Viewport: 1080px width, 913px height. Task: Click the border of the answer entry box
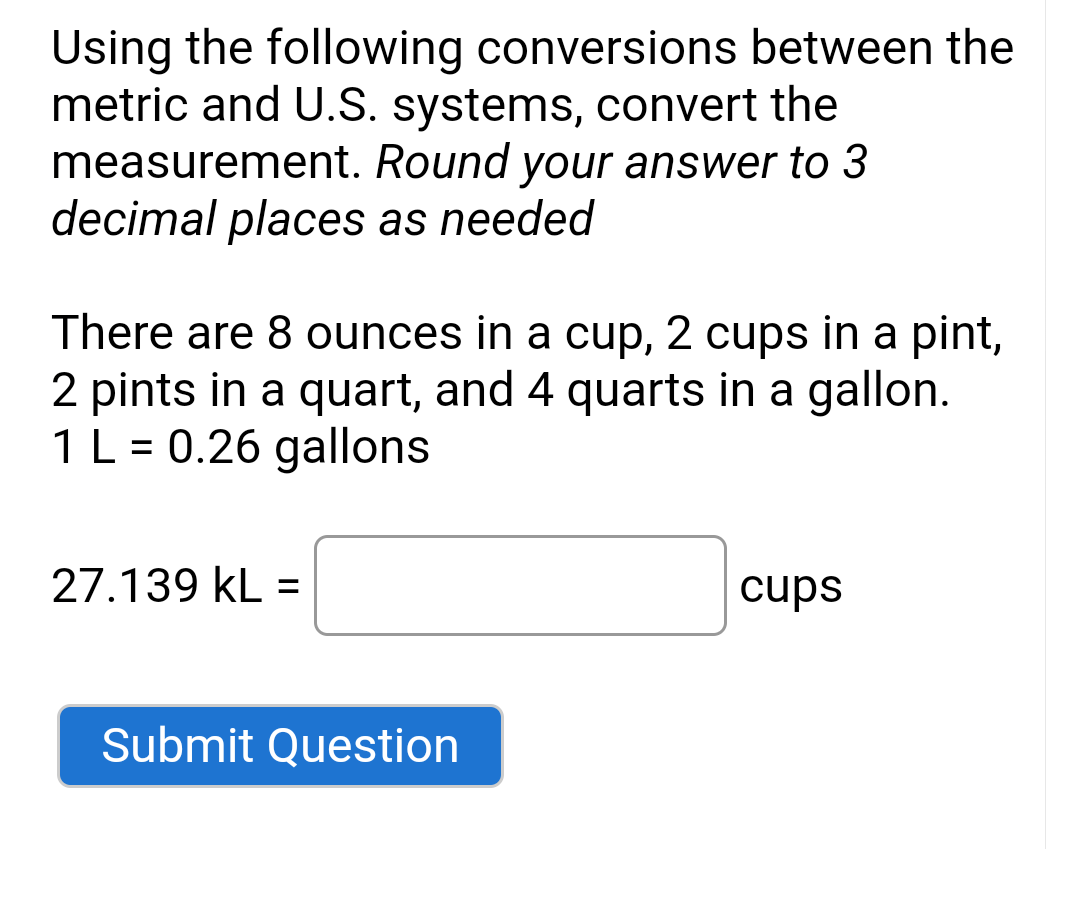(519, 537)
